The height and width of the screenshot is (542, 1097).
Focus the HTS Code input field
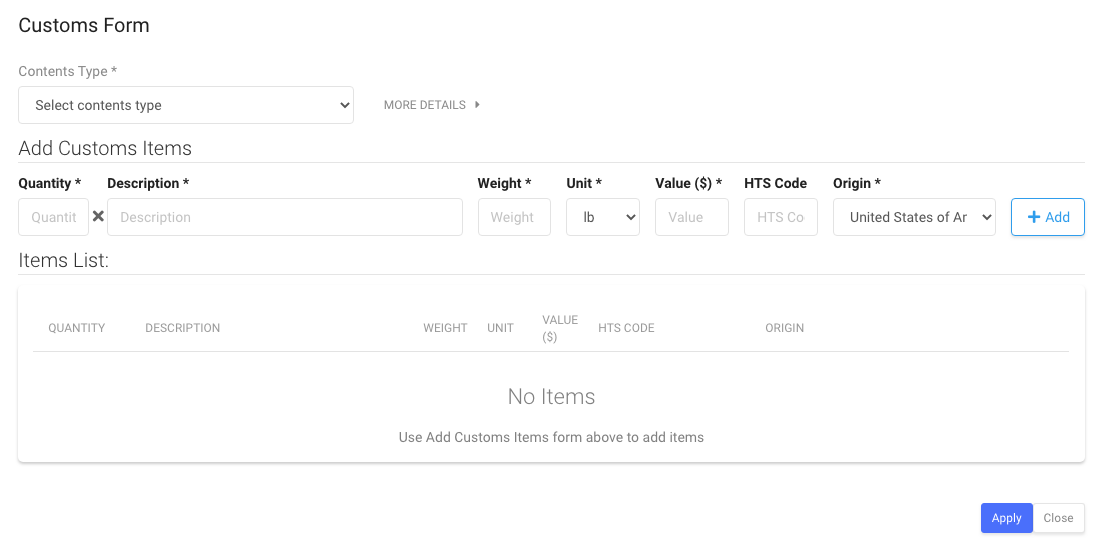(780, 217)
